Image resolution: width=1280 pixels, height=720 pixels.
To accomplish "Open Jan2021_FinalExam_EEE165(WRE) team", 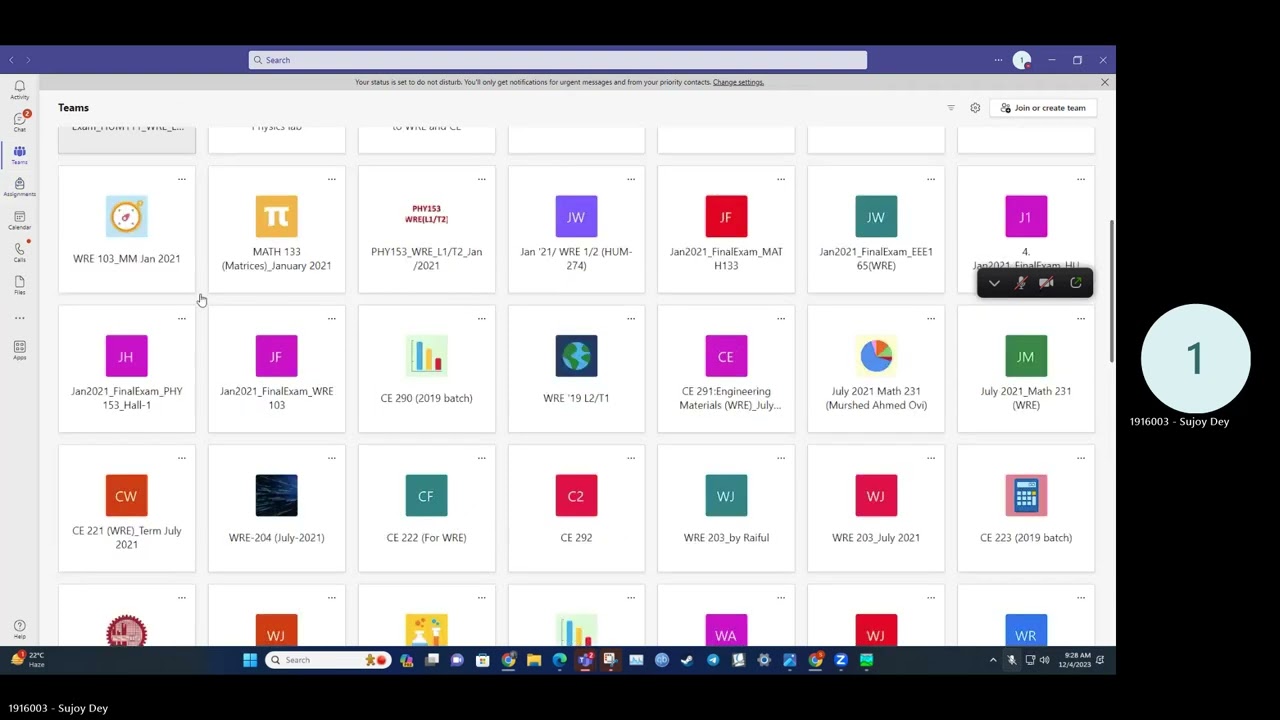I will [876, 231].
